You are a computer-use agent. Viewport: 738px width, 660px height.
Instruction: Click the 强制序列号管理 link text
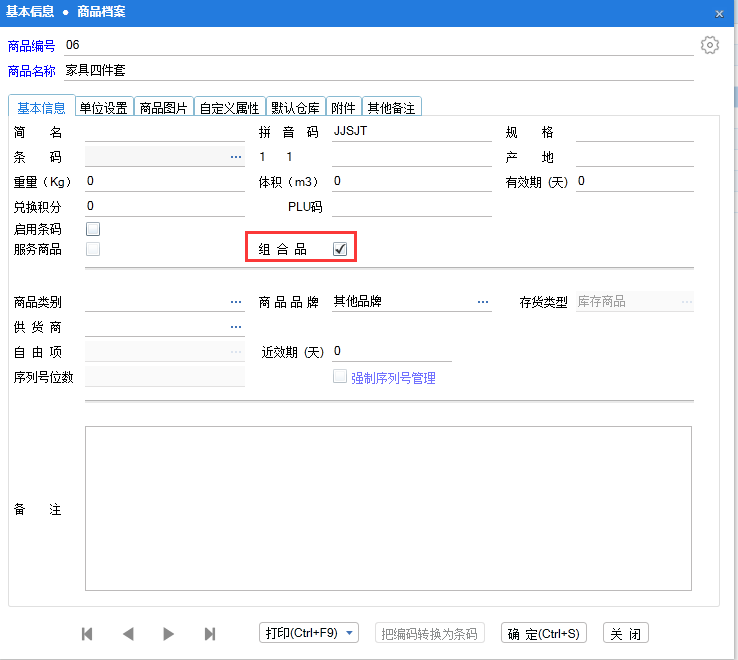pos(393,378)
